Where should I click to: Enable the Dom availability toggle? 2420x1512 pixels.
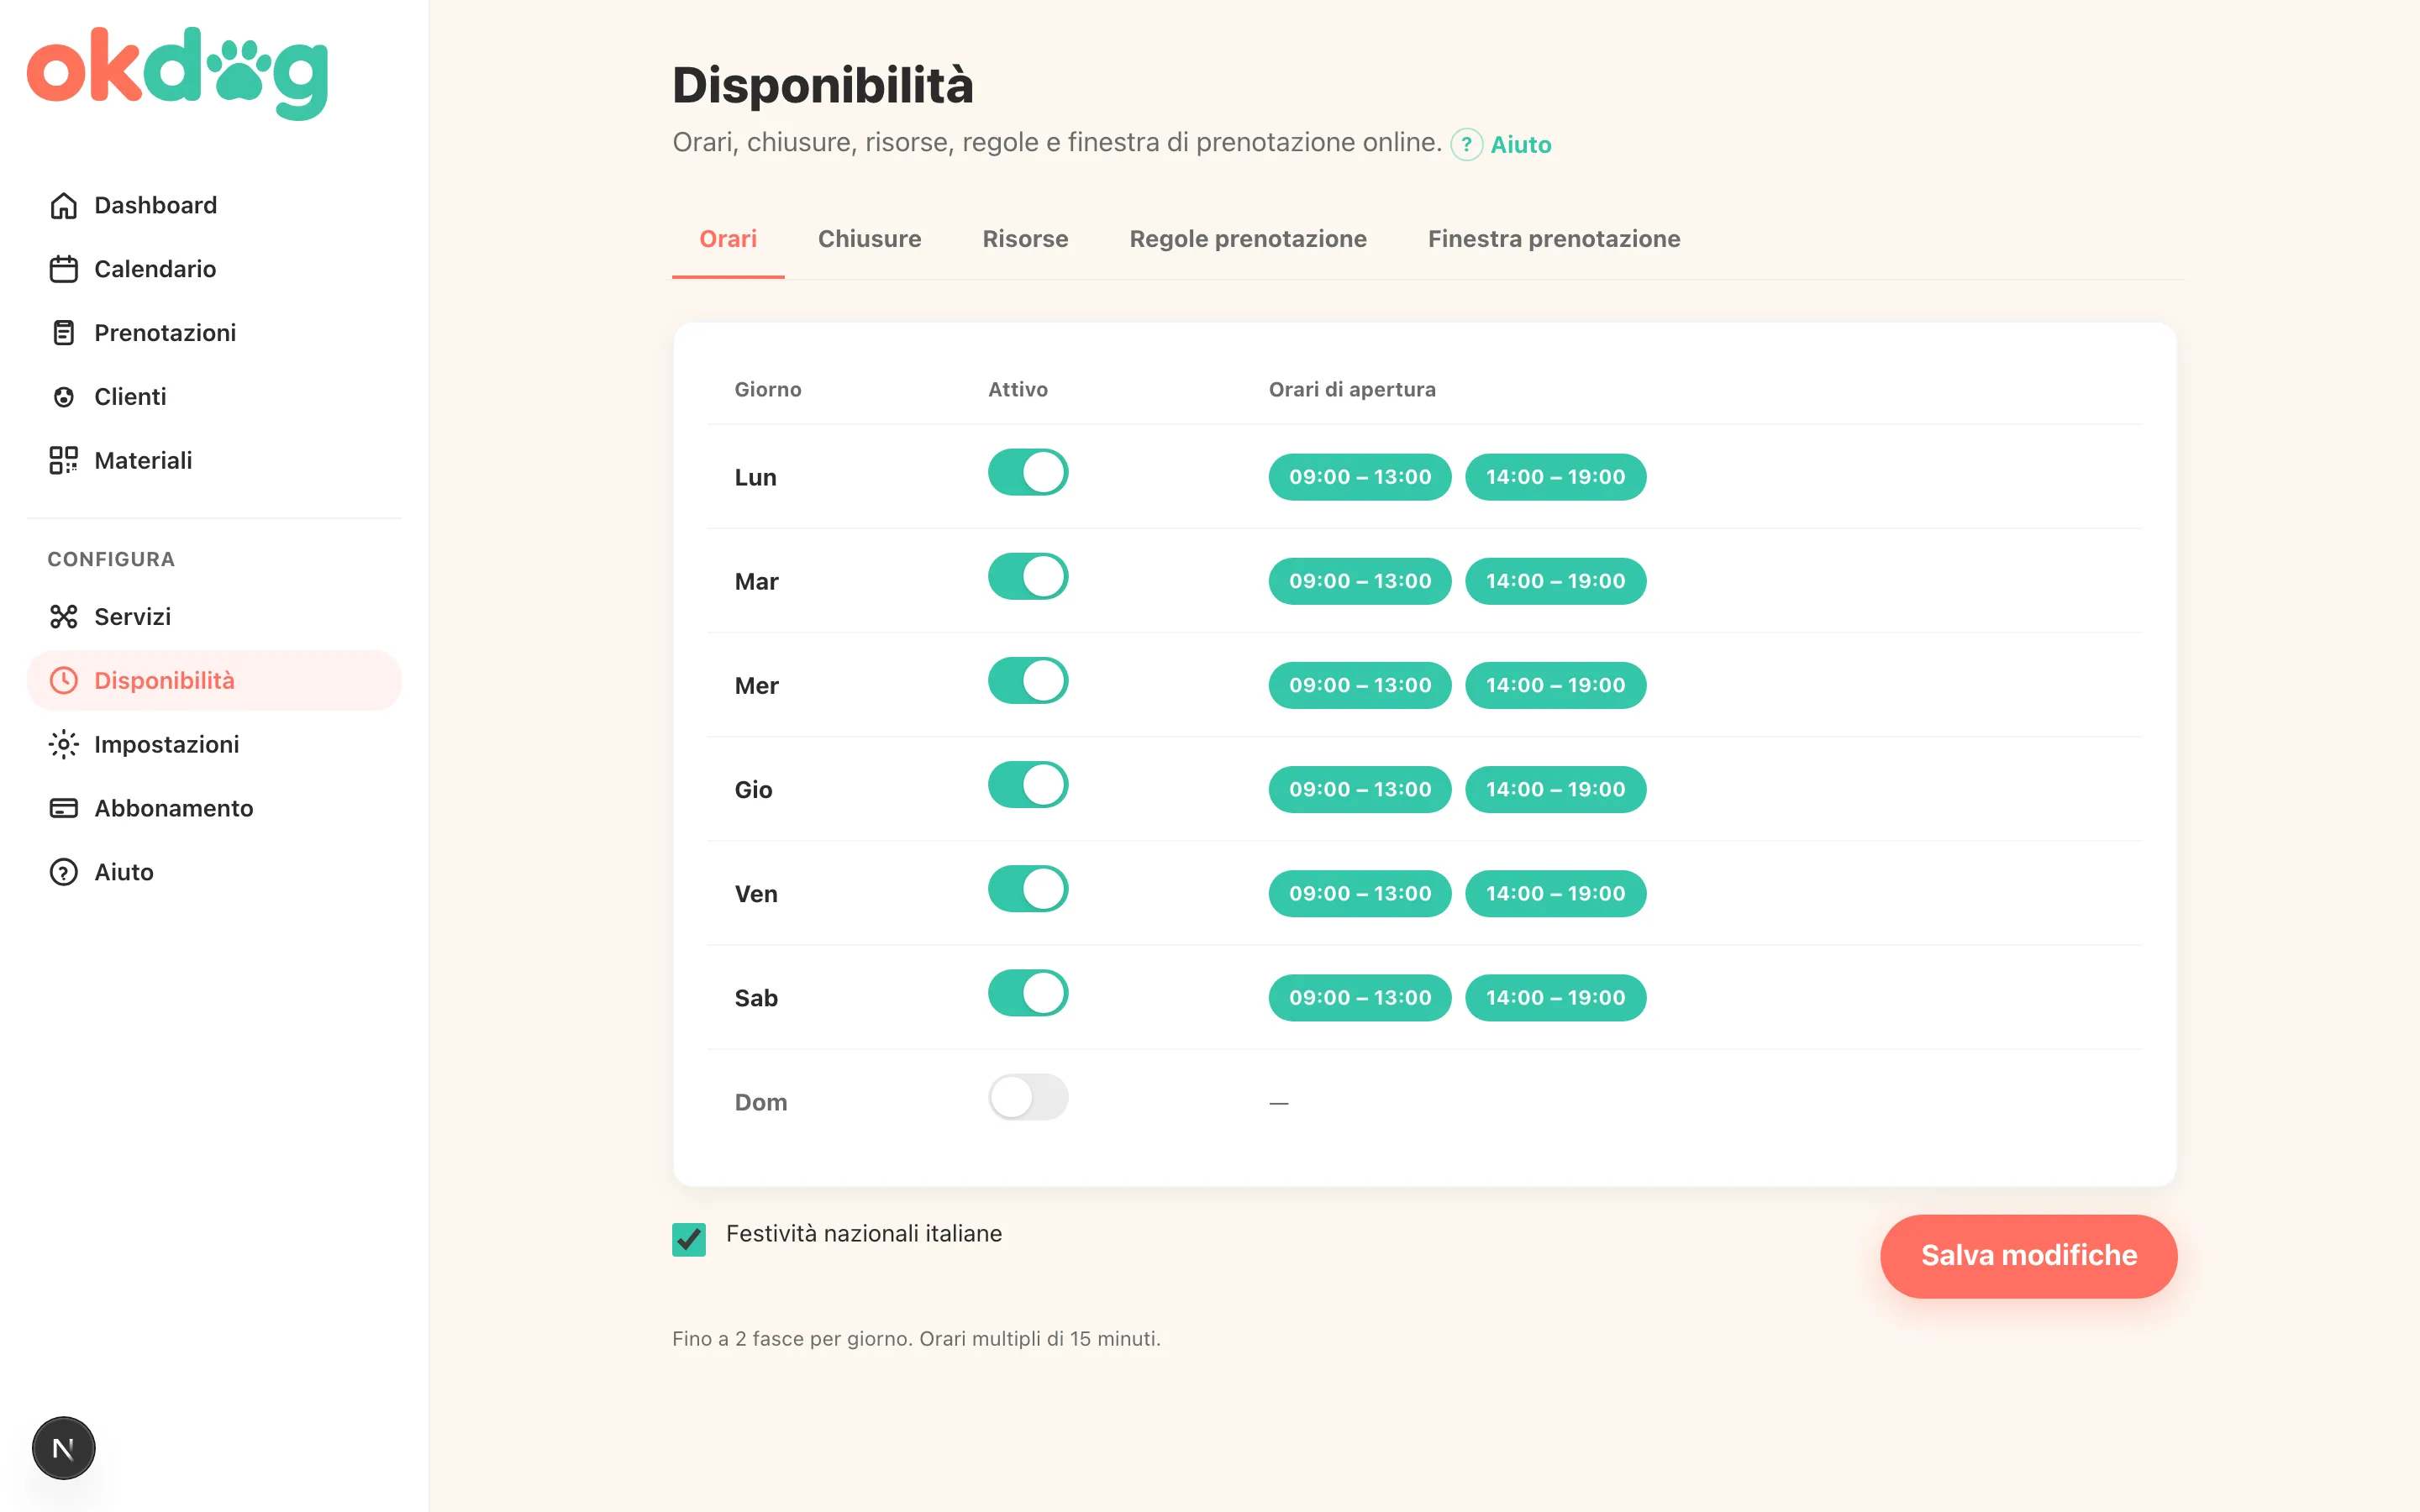coord(1028,1097)
